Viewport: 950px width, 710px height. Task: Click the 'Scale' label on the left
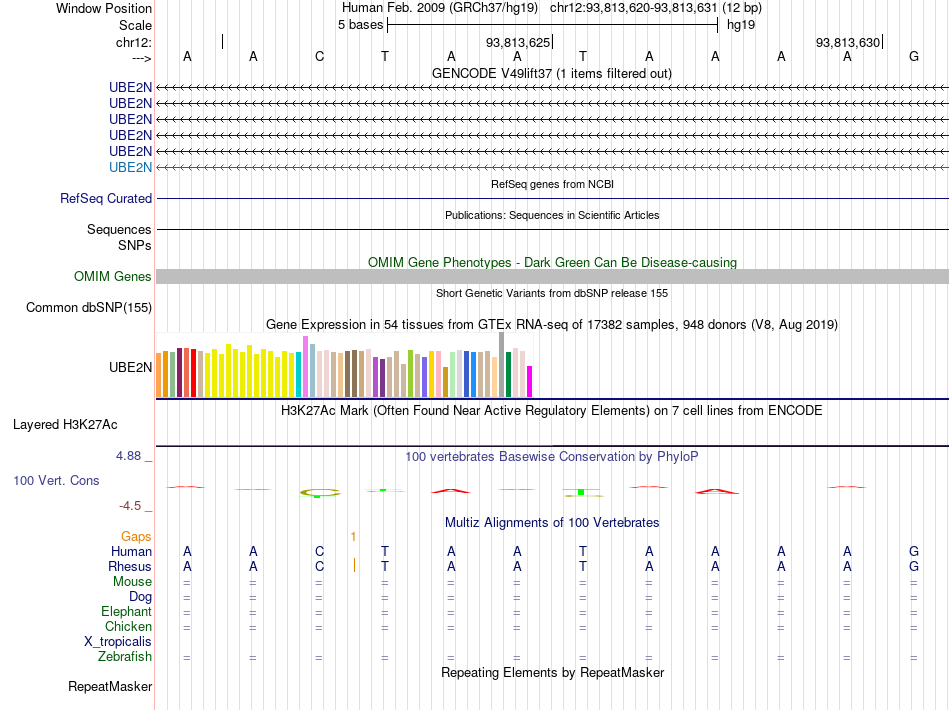[x=135, y=25]
